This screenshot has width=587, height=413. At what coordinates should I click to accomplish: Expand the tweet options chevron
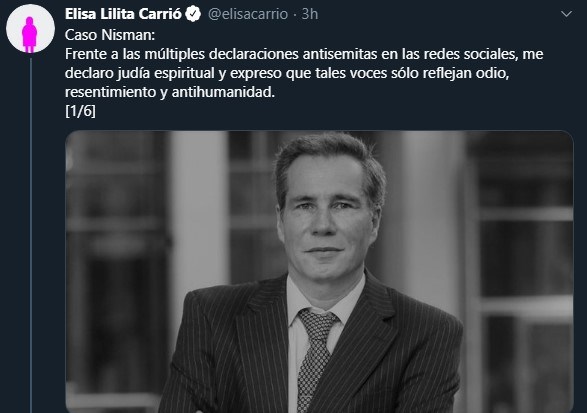coord(566,14)
